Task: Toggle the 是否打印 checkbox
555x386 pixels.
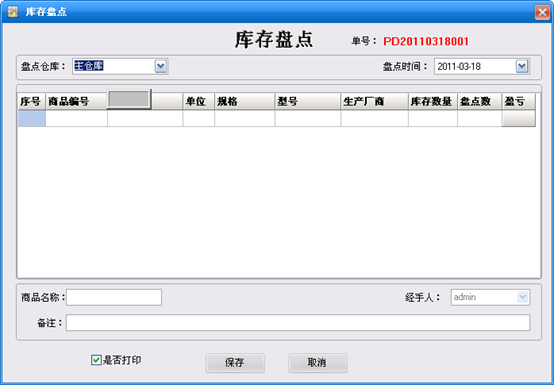Action: pyautogui.click(x=96, y=360)
